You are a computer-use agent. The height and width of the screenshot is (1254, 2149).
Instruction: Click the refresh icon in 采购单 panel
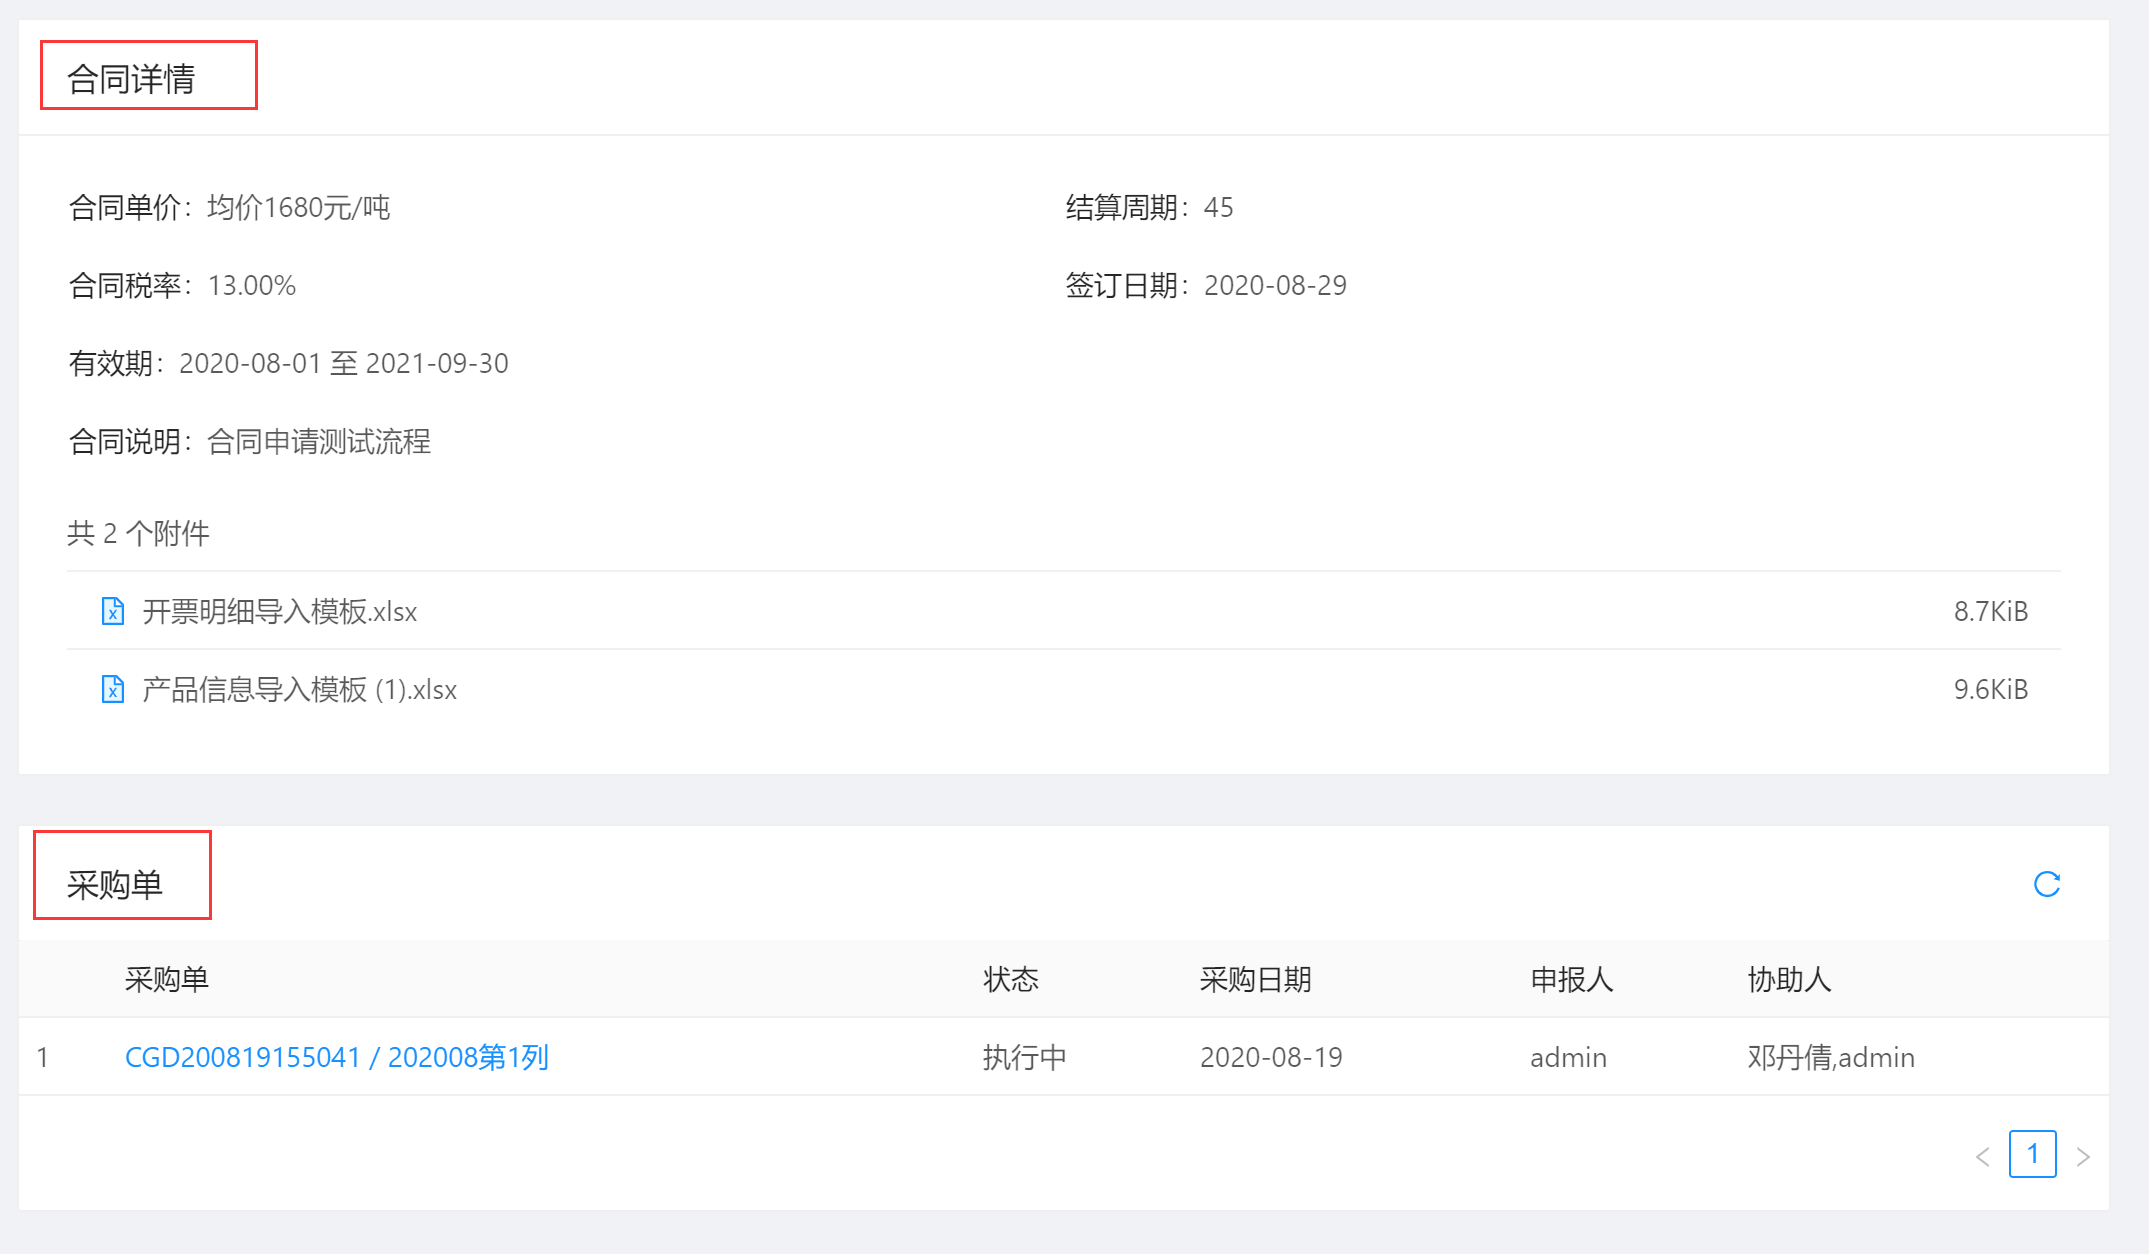click(x=2046, y=884)
